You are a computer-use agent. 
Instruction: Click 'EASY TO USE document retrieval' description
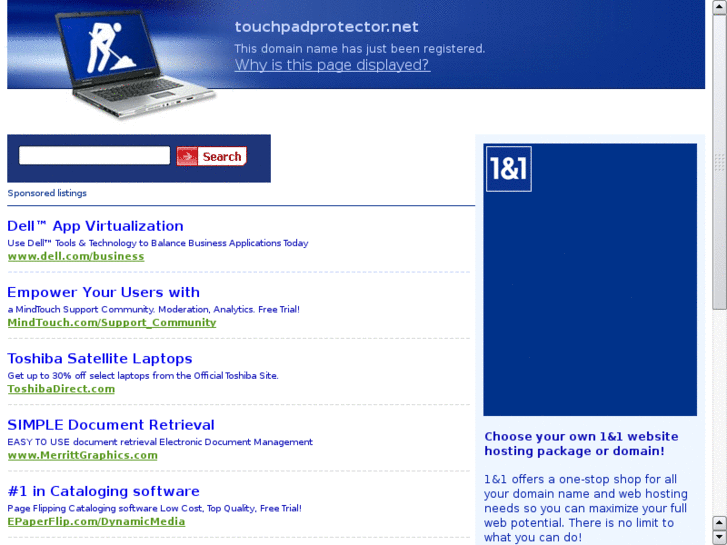pos(160,442)
